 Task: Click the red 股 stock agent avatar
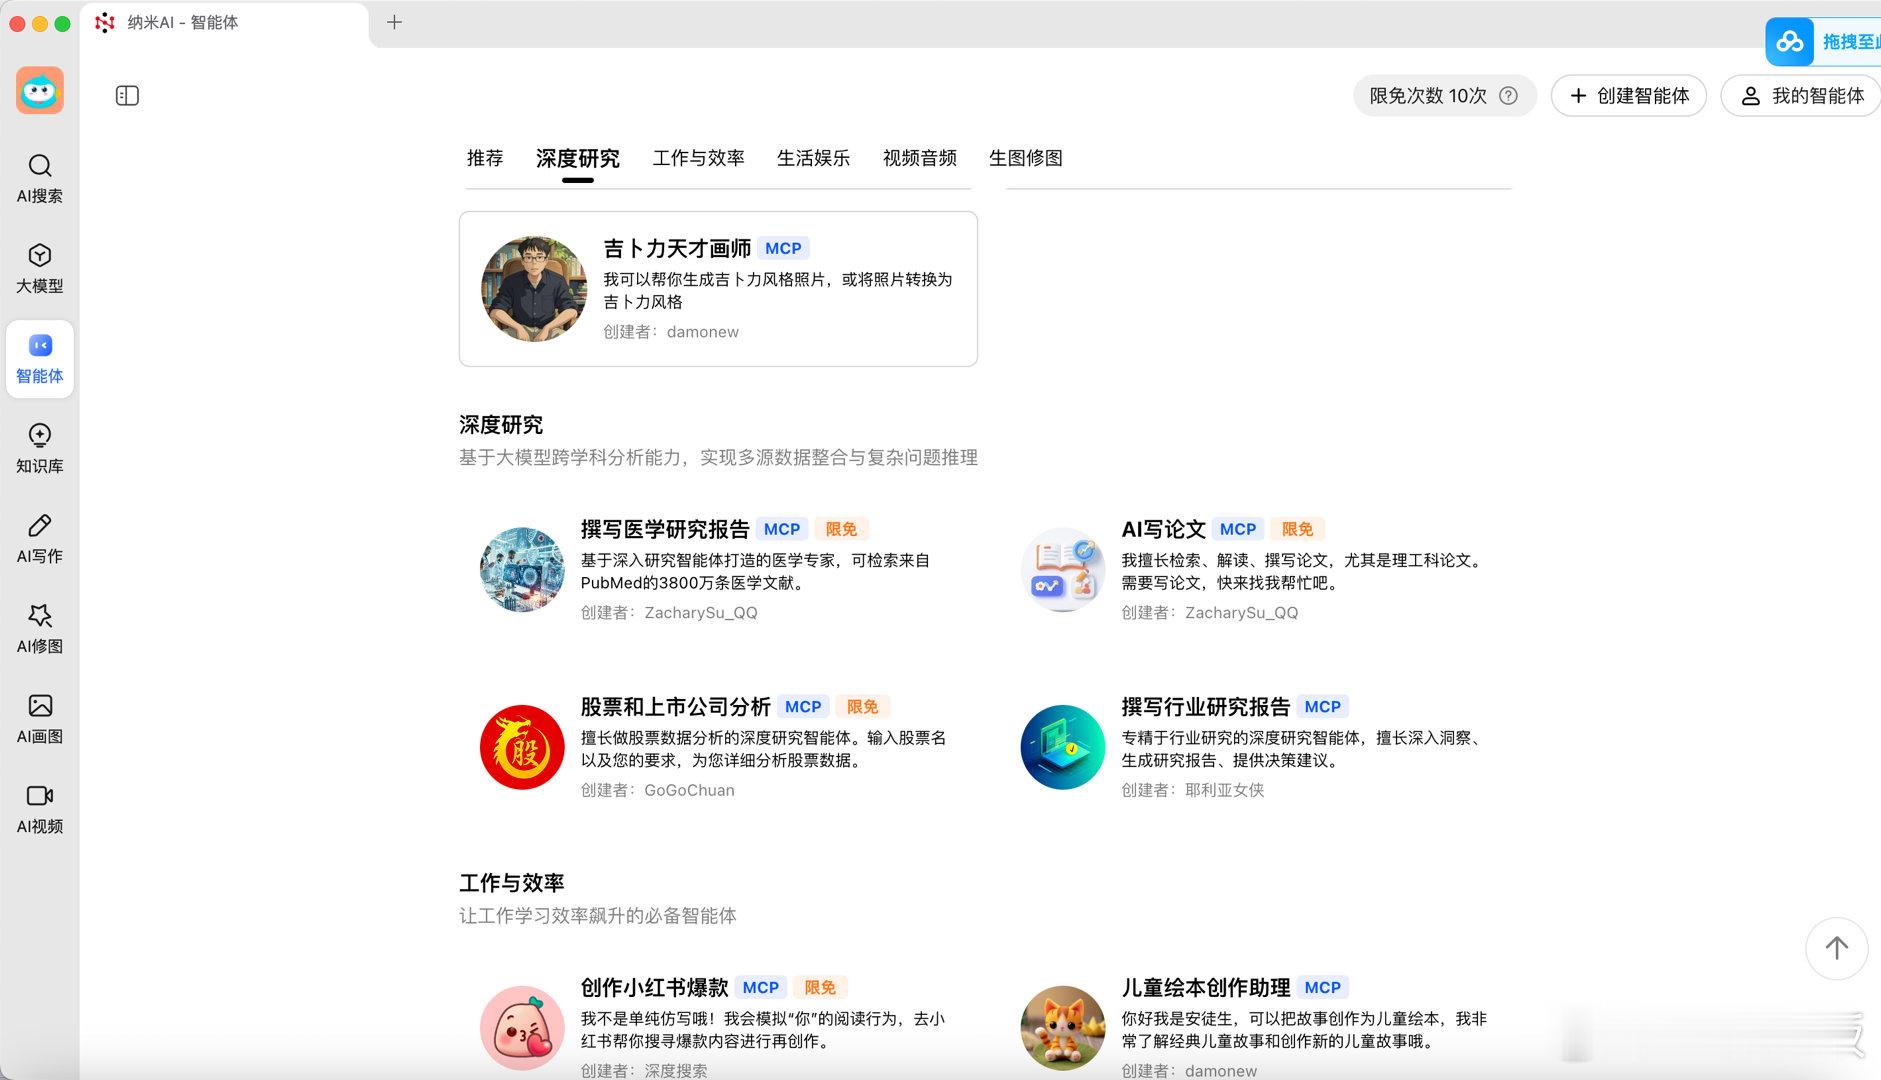click(x=522, y=747)
